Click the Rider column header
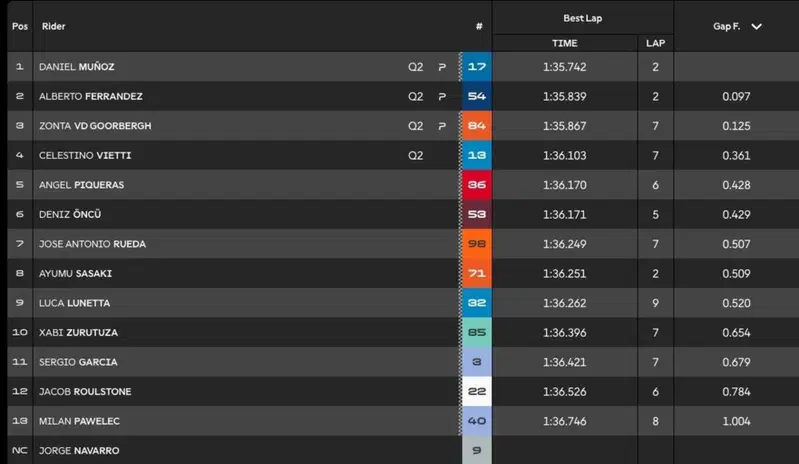This screenshot has width=799, height=464. [54, 26]
